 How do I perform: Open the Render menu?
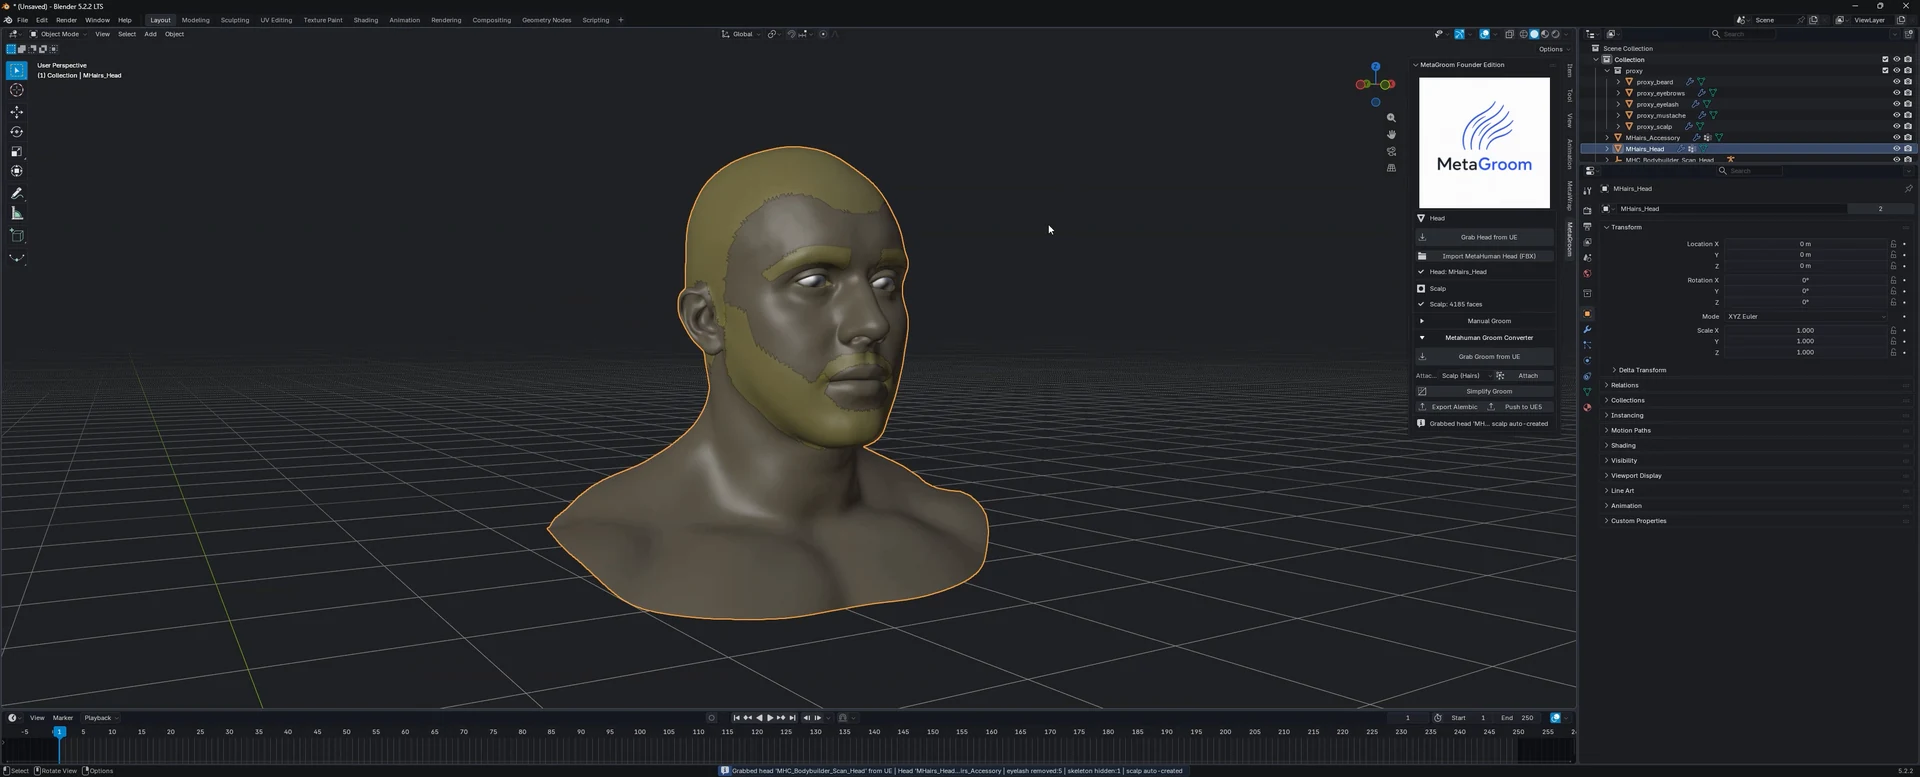point(66,20)
